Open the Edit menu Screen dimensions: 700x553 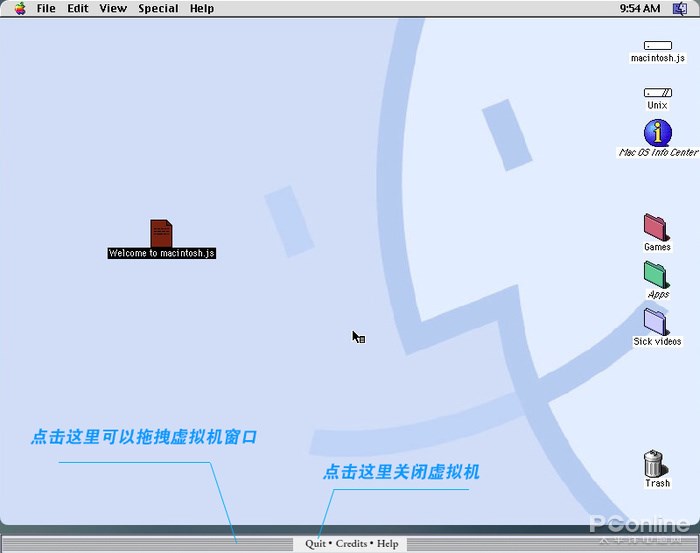(x=78, y=8)
